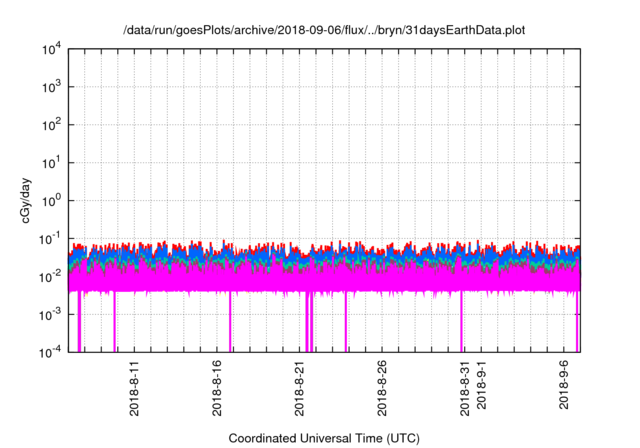The height and width of the screenshot is (448, 640).
Task: Click the 2018-8-16 date tick label
Action: [217, 388]
